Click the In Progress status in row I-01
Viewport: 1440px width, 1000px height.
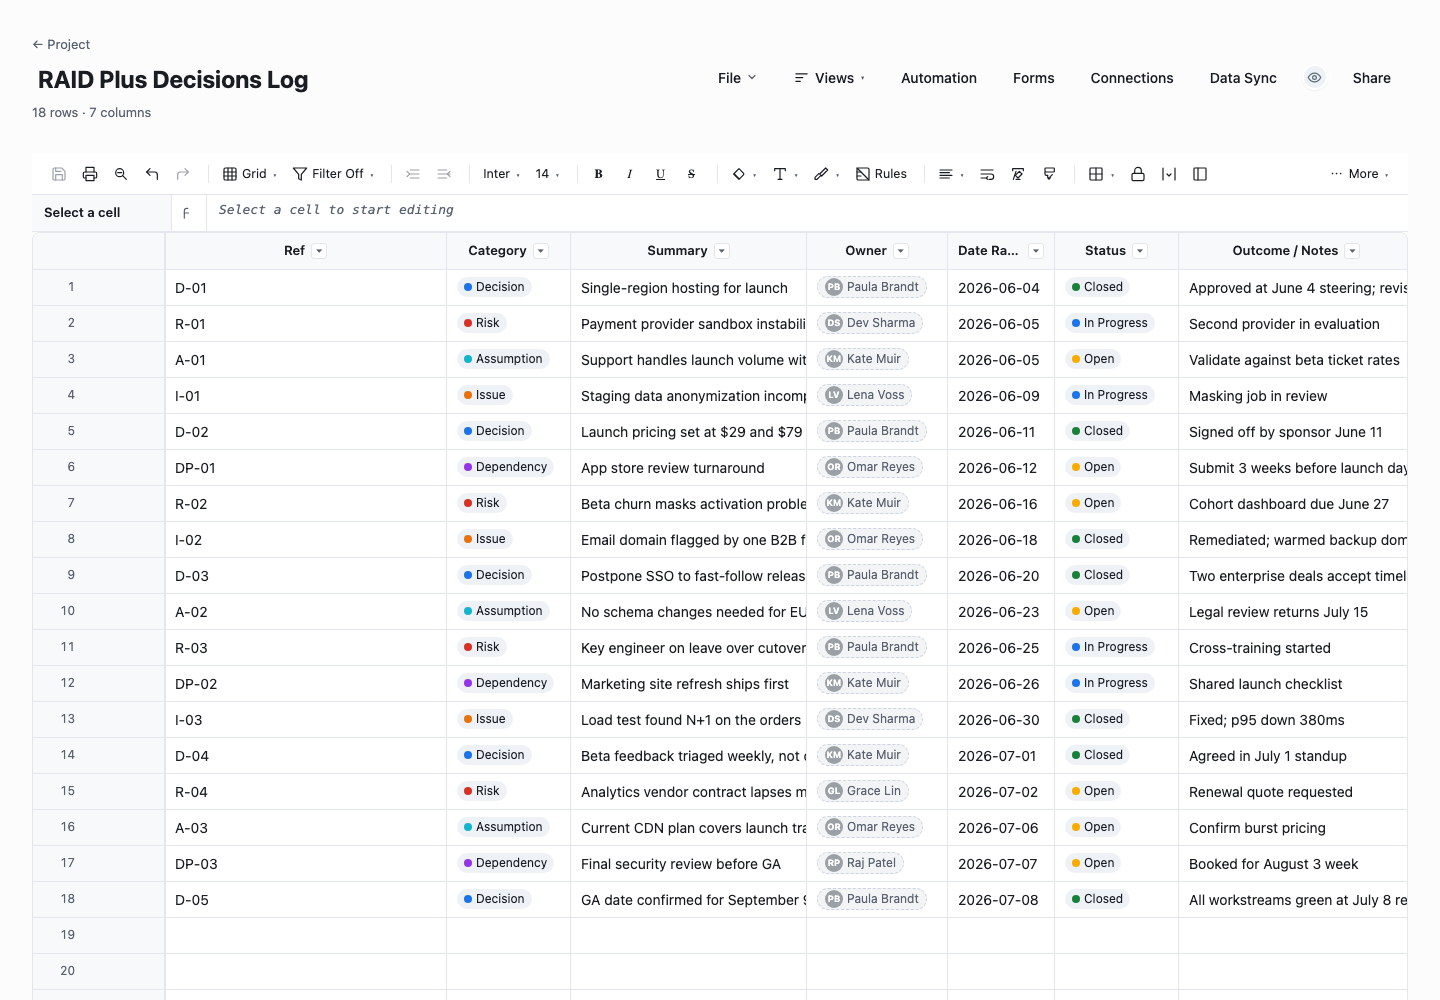(1110, 395)
